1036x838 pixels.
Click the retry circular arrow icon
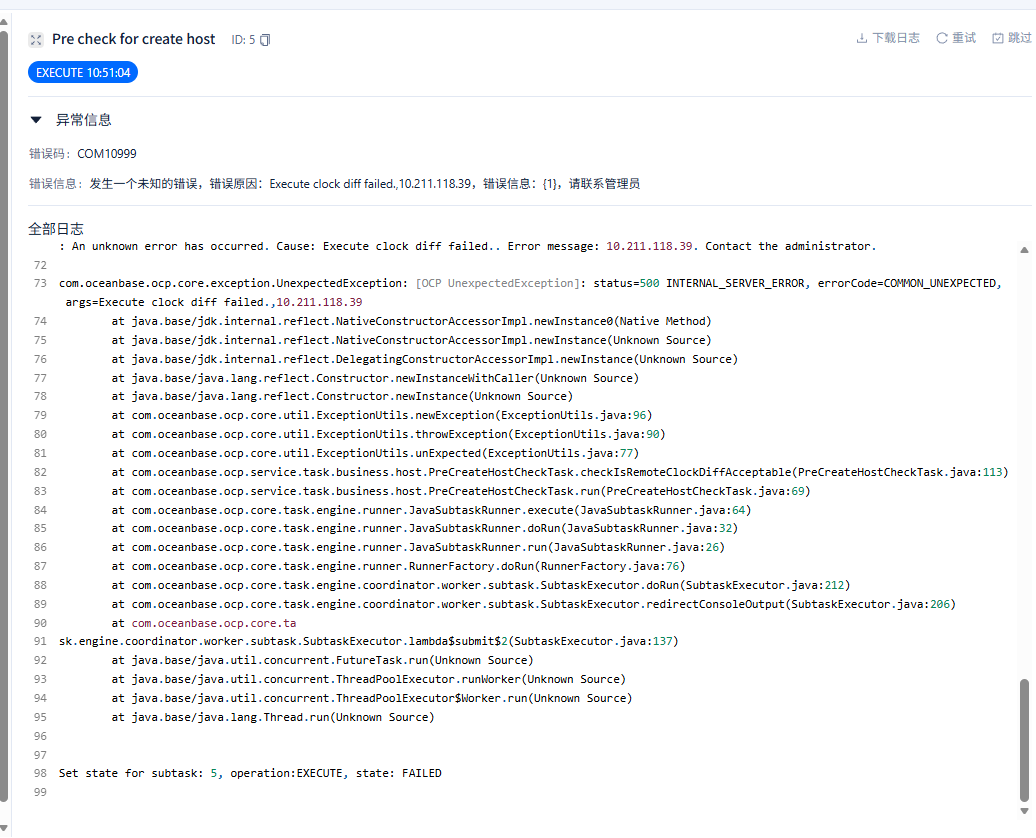(x=941, y=38)
